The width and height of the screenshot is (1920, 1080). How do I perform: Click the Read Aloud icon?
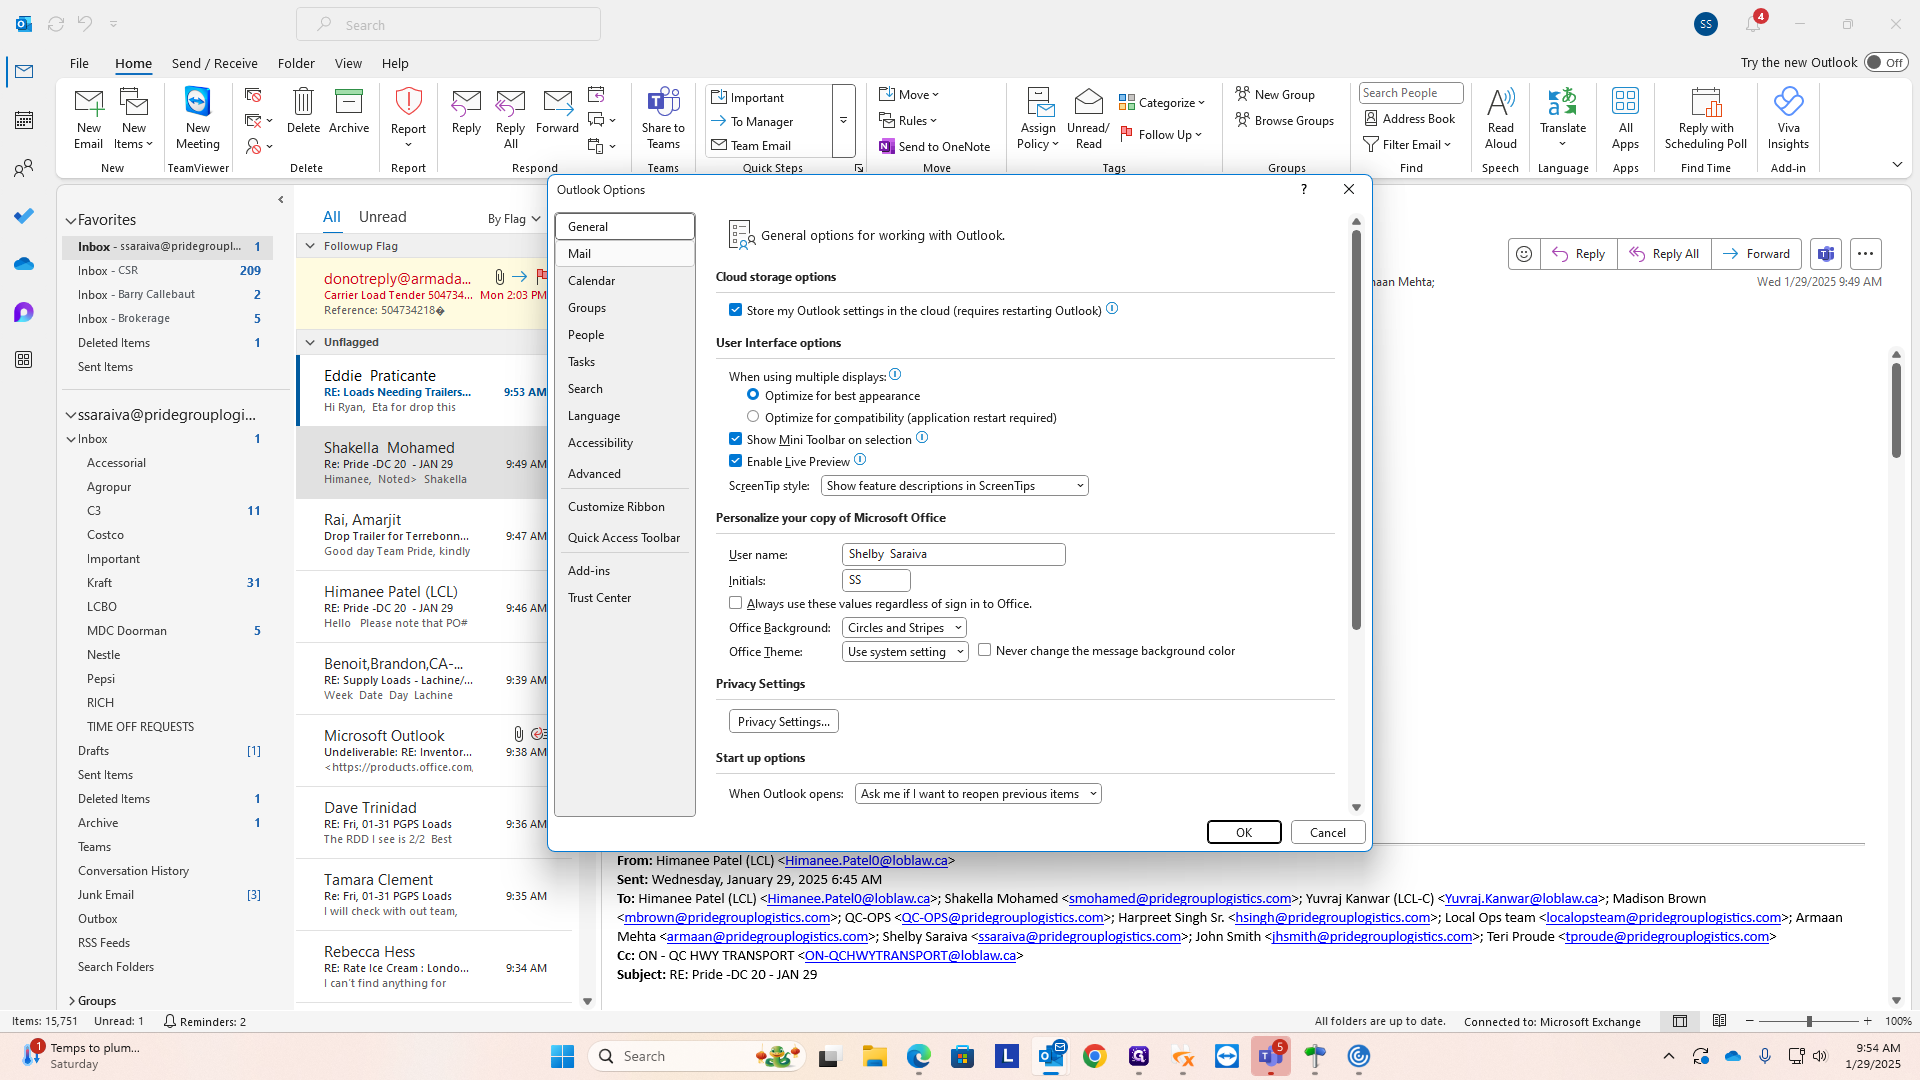pyautogui.click(x=1500, y=101)
